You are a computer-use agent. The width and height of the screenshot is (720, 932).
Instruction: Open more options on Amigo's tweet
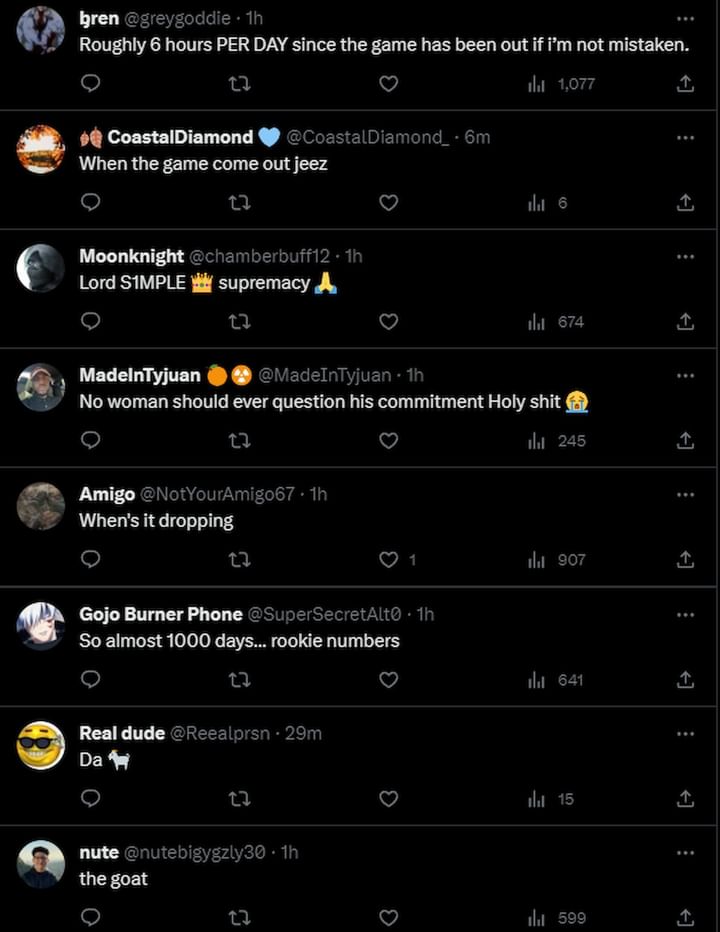click(685, 494)
